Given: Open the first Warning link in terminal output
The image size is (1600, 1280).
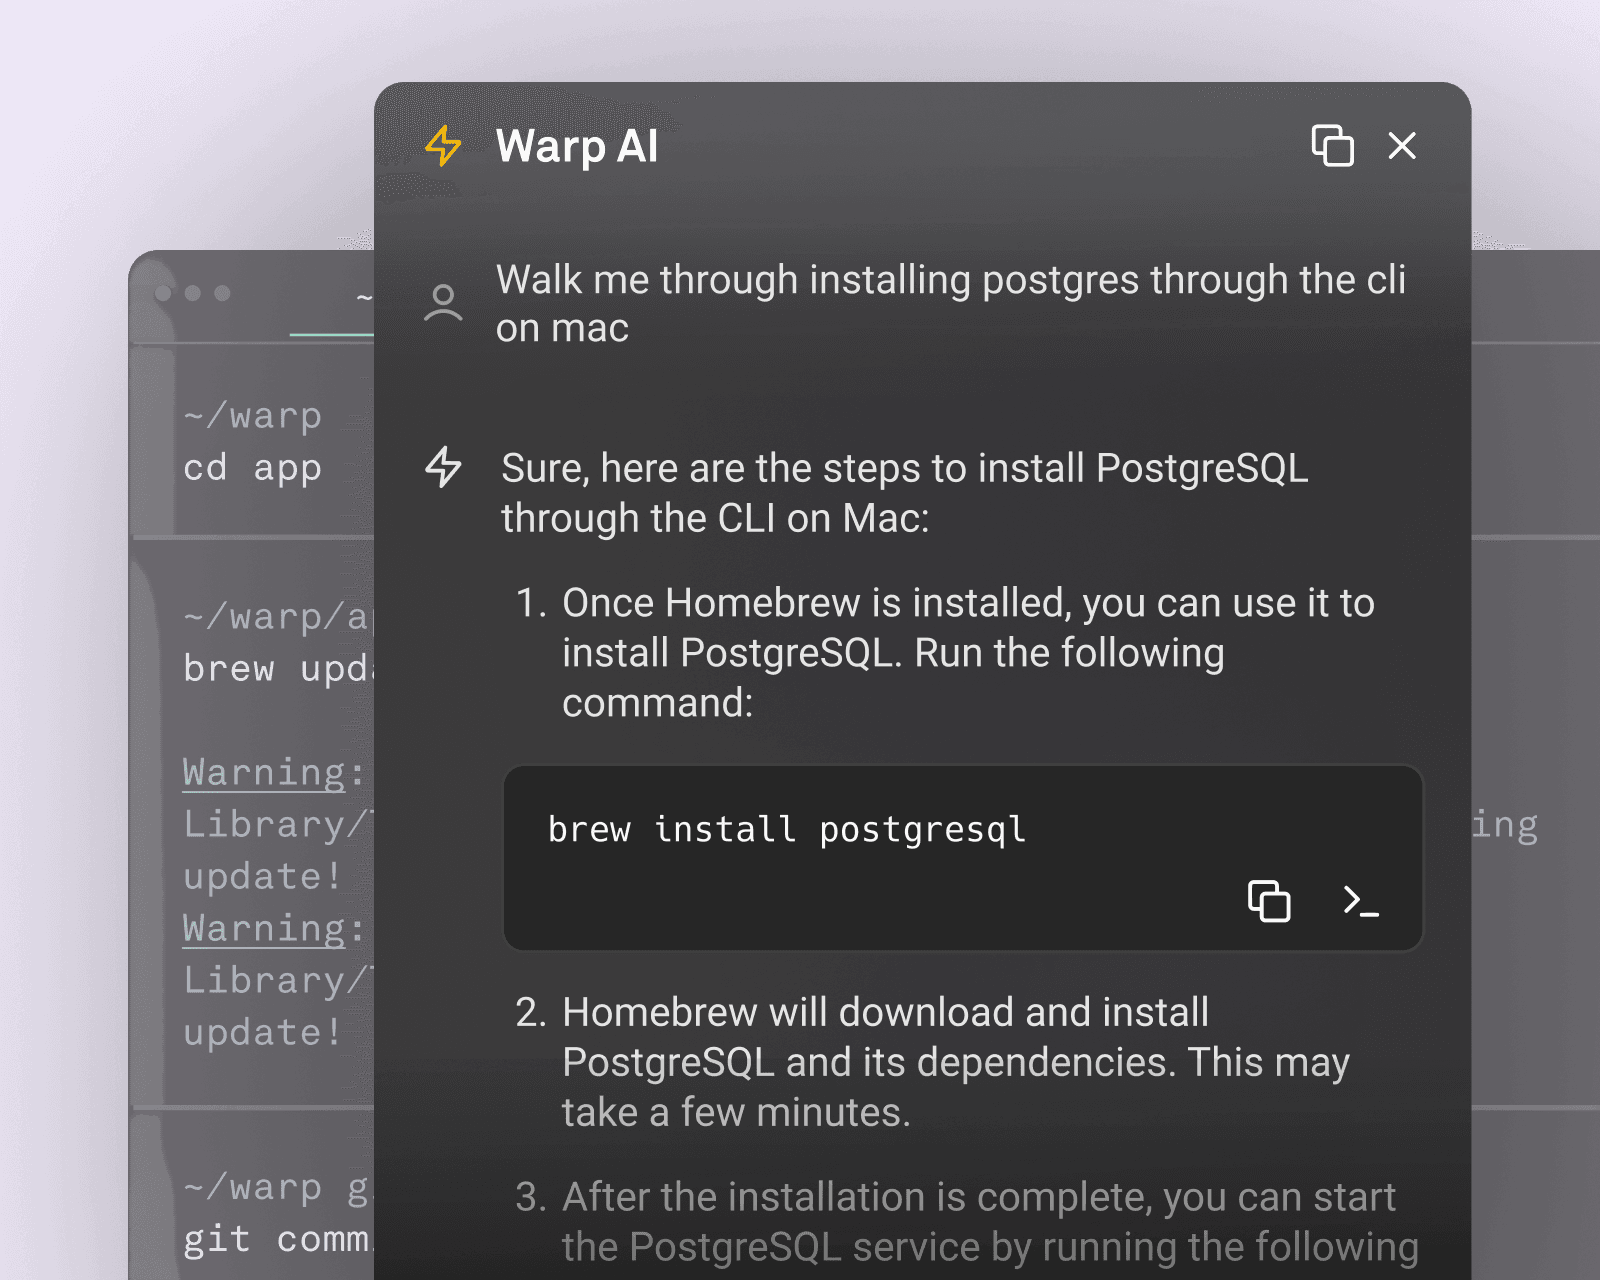Looking at the screenshot, I should [264, 772].
